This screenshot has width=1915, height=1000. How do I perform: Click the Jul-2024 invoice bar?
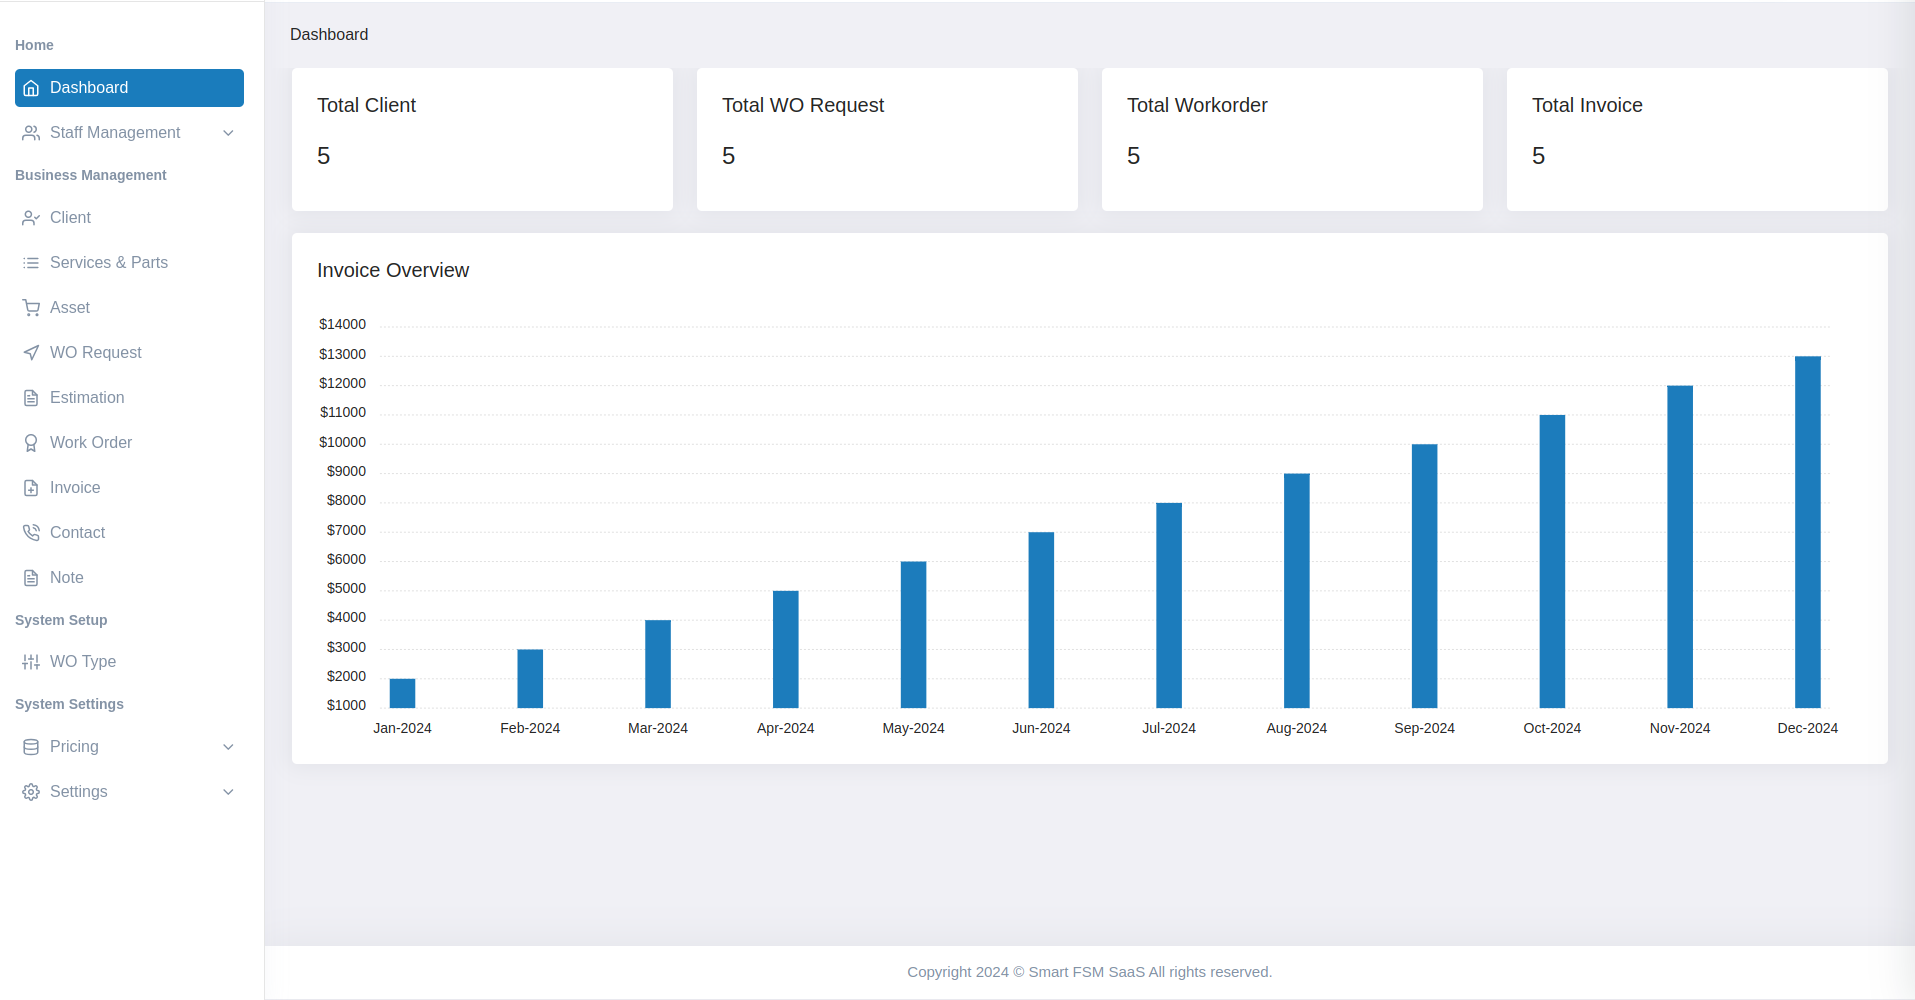pos(1168,605)
